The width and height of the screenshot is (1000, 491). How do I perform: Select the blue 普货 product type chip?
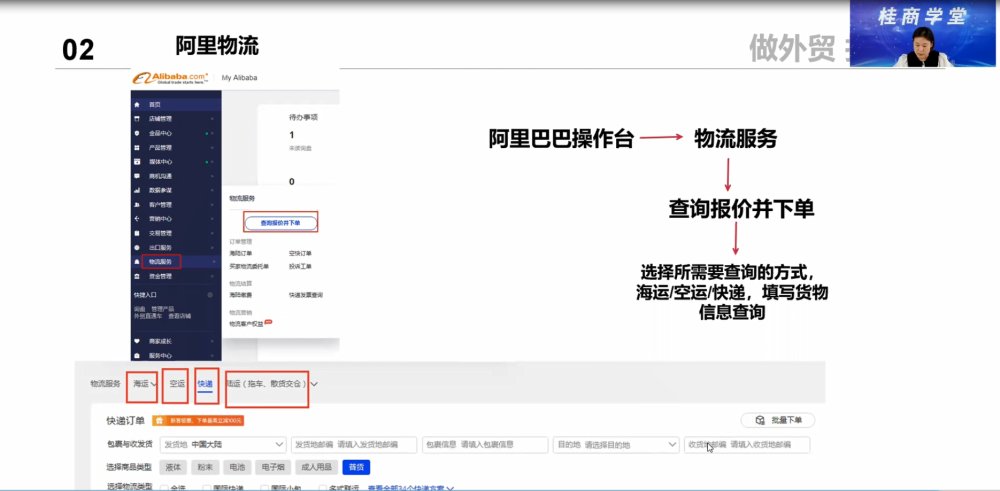pyautogui.click(x=356, y=467)
